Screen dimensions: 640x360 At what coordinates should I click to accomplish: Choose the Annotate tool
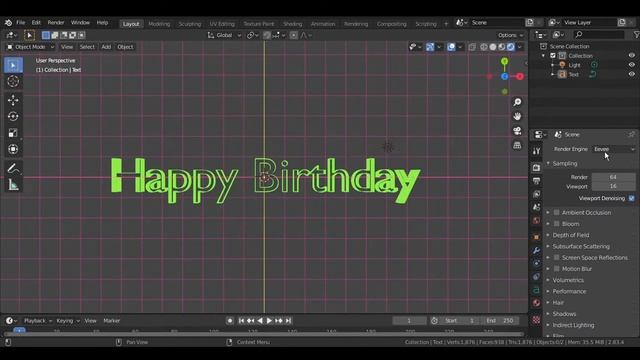13,168
